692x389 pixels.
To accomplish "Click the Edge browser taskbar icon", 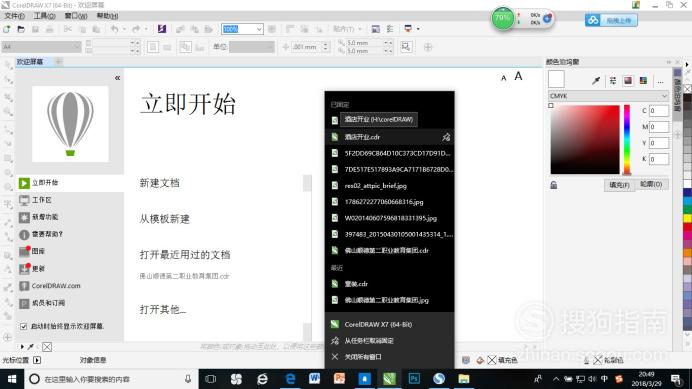I will (290, 379).
